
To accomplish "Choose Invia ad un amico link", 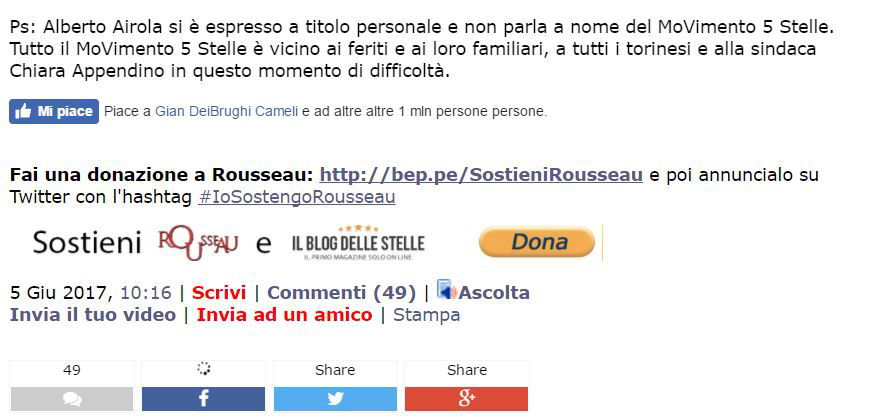I will point(284,315).
